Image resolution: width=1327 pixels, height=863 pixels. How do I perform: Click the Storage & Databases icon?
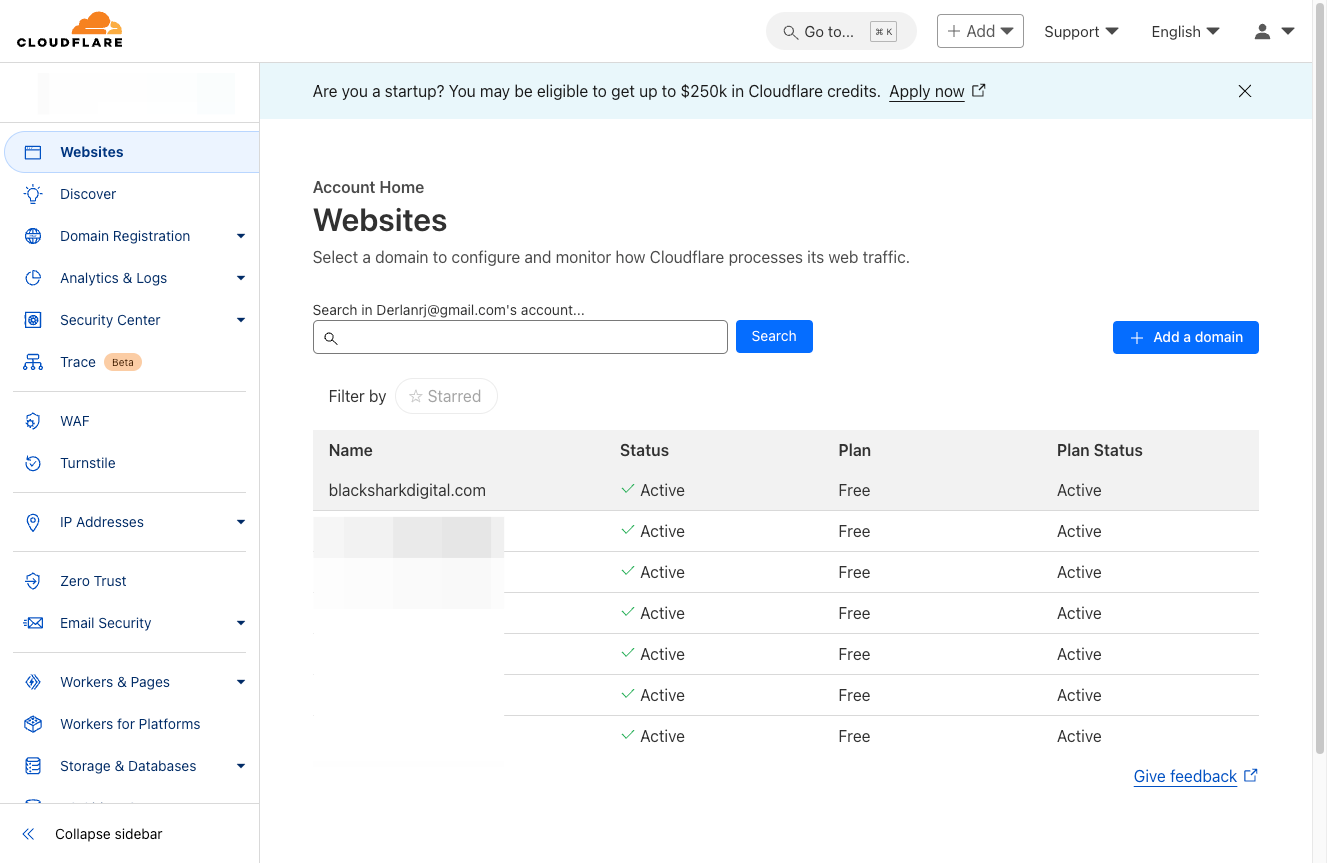point(33,766)
